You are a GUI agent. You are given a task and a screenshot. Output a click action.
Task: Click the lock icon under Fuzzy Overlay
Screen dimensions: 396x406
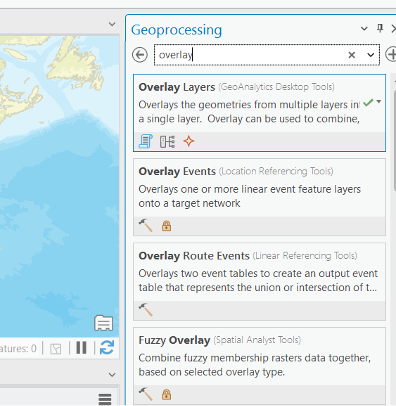click(166, 395)
